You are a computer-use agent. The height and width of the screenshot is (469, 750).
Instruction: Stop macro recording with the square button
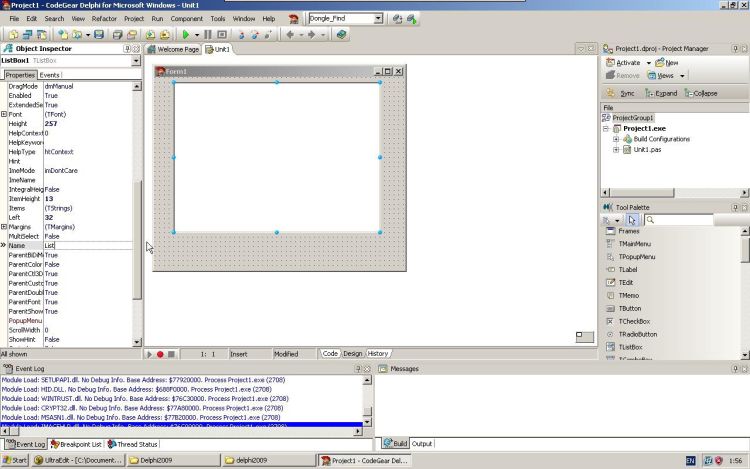171,354
